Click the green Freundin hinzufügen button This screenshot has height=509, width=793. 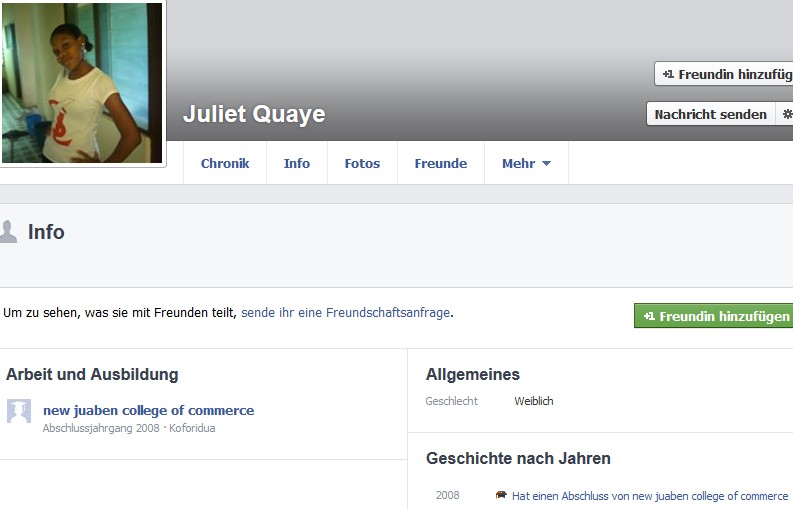[x=713, y=316]
